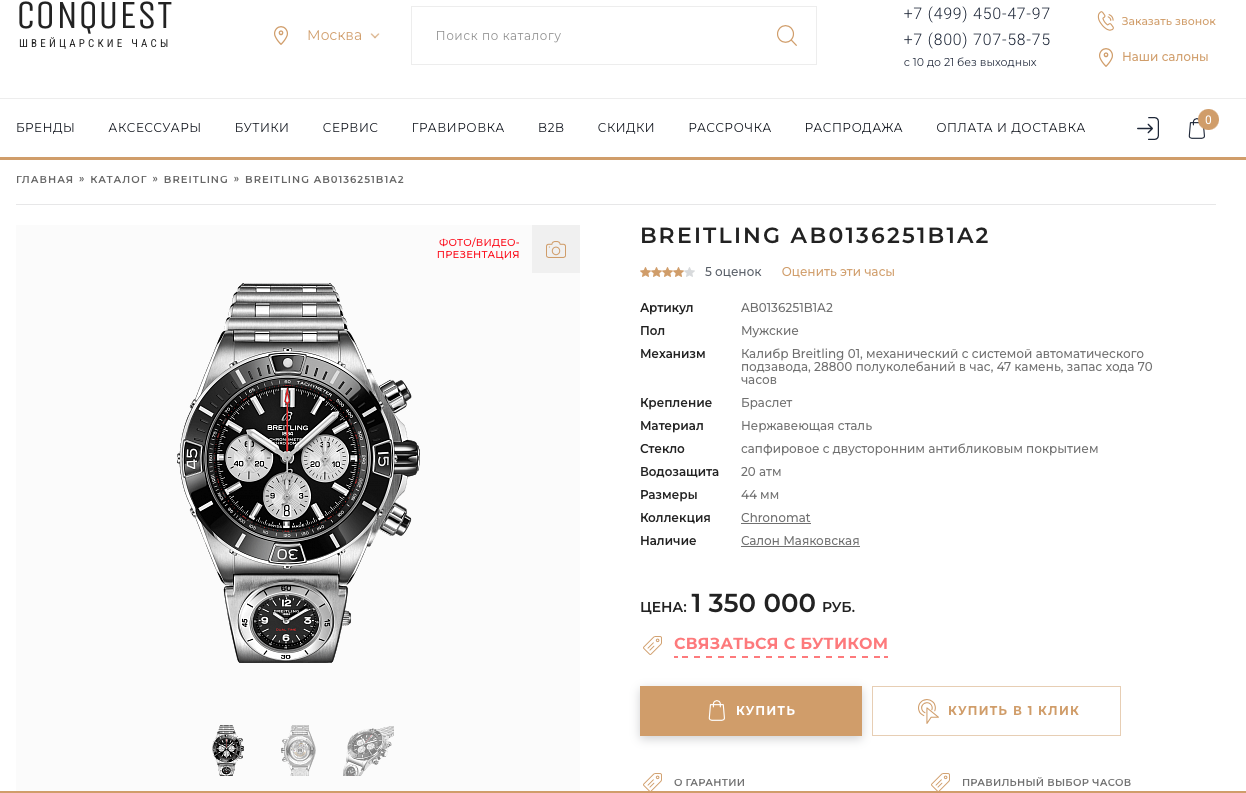The image size is (1246, 793).
Task: Click the location pin next to Москва
Action: point(281,35)
